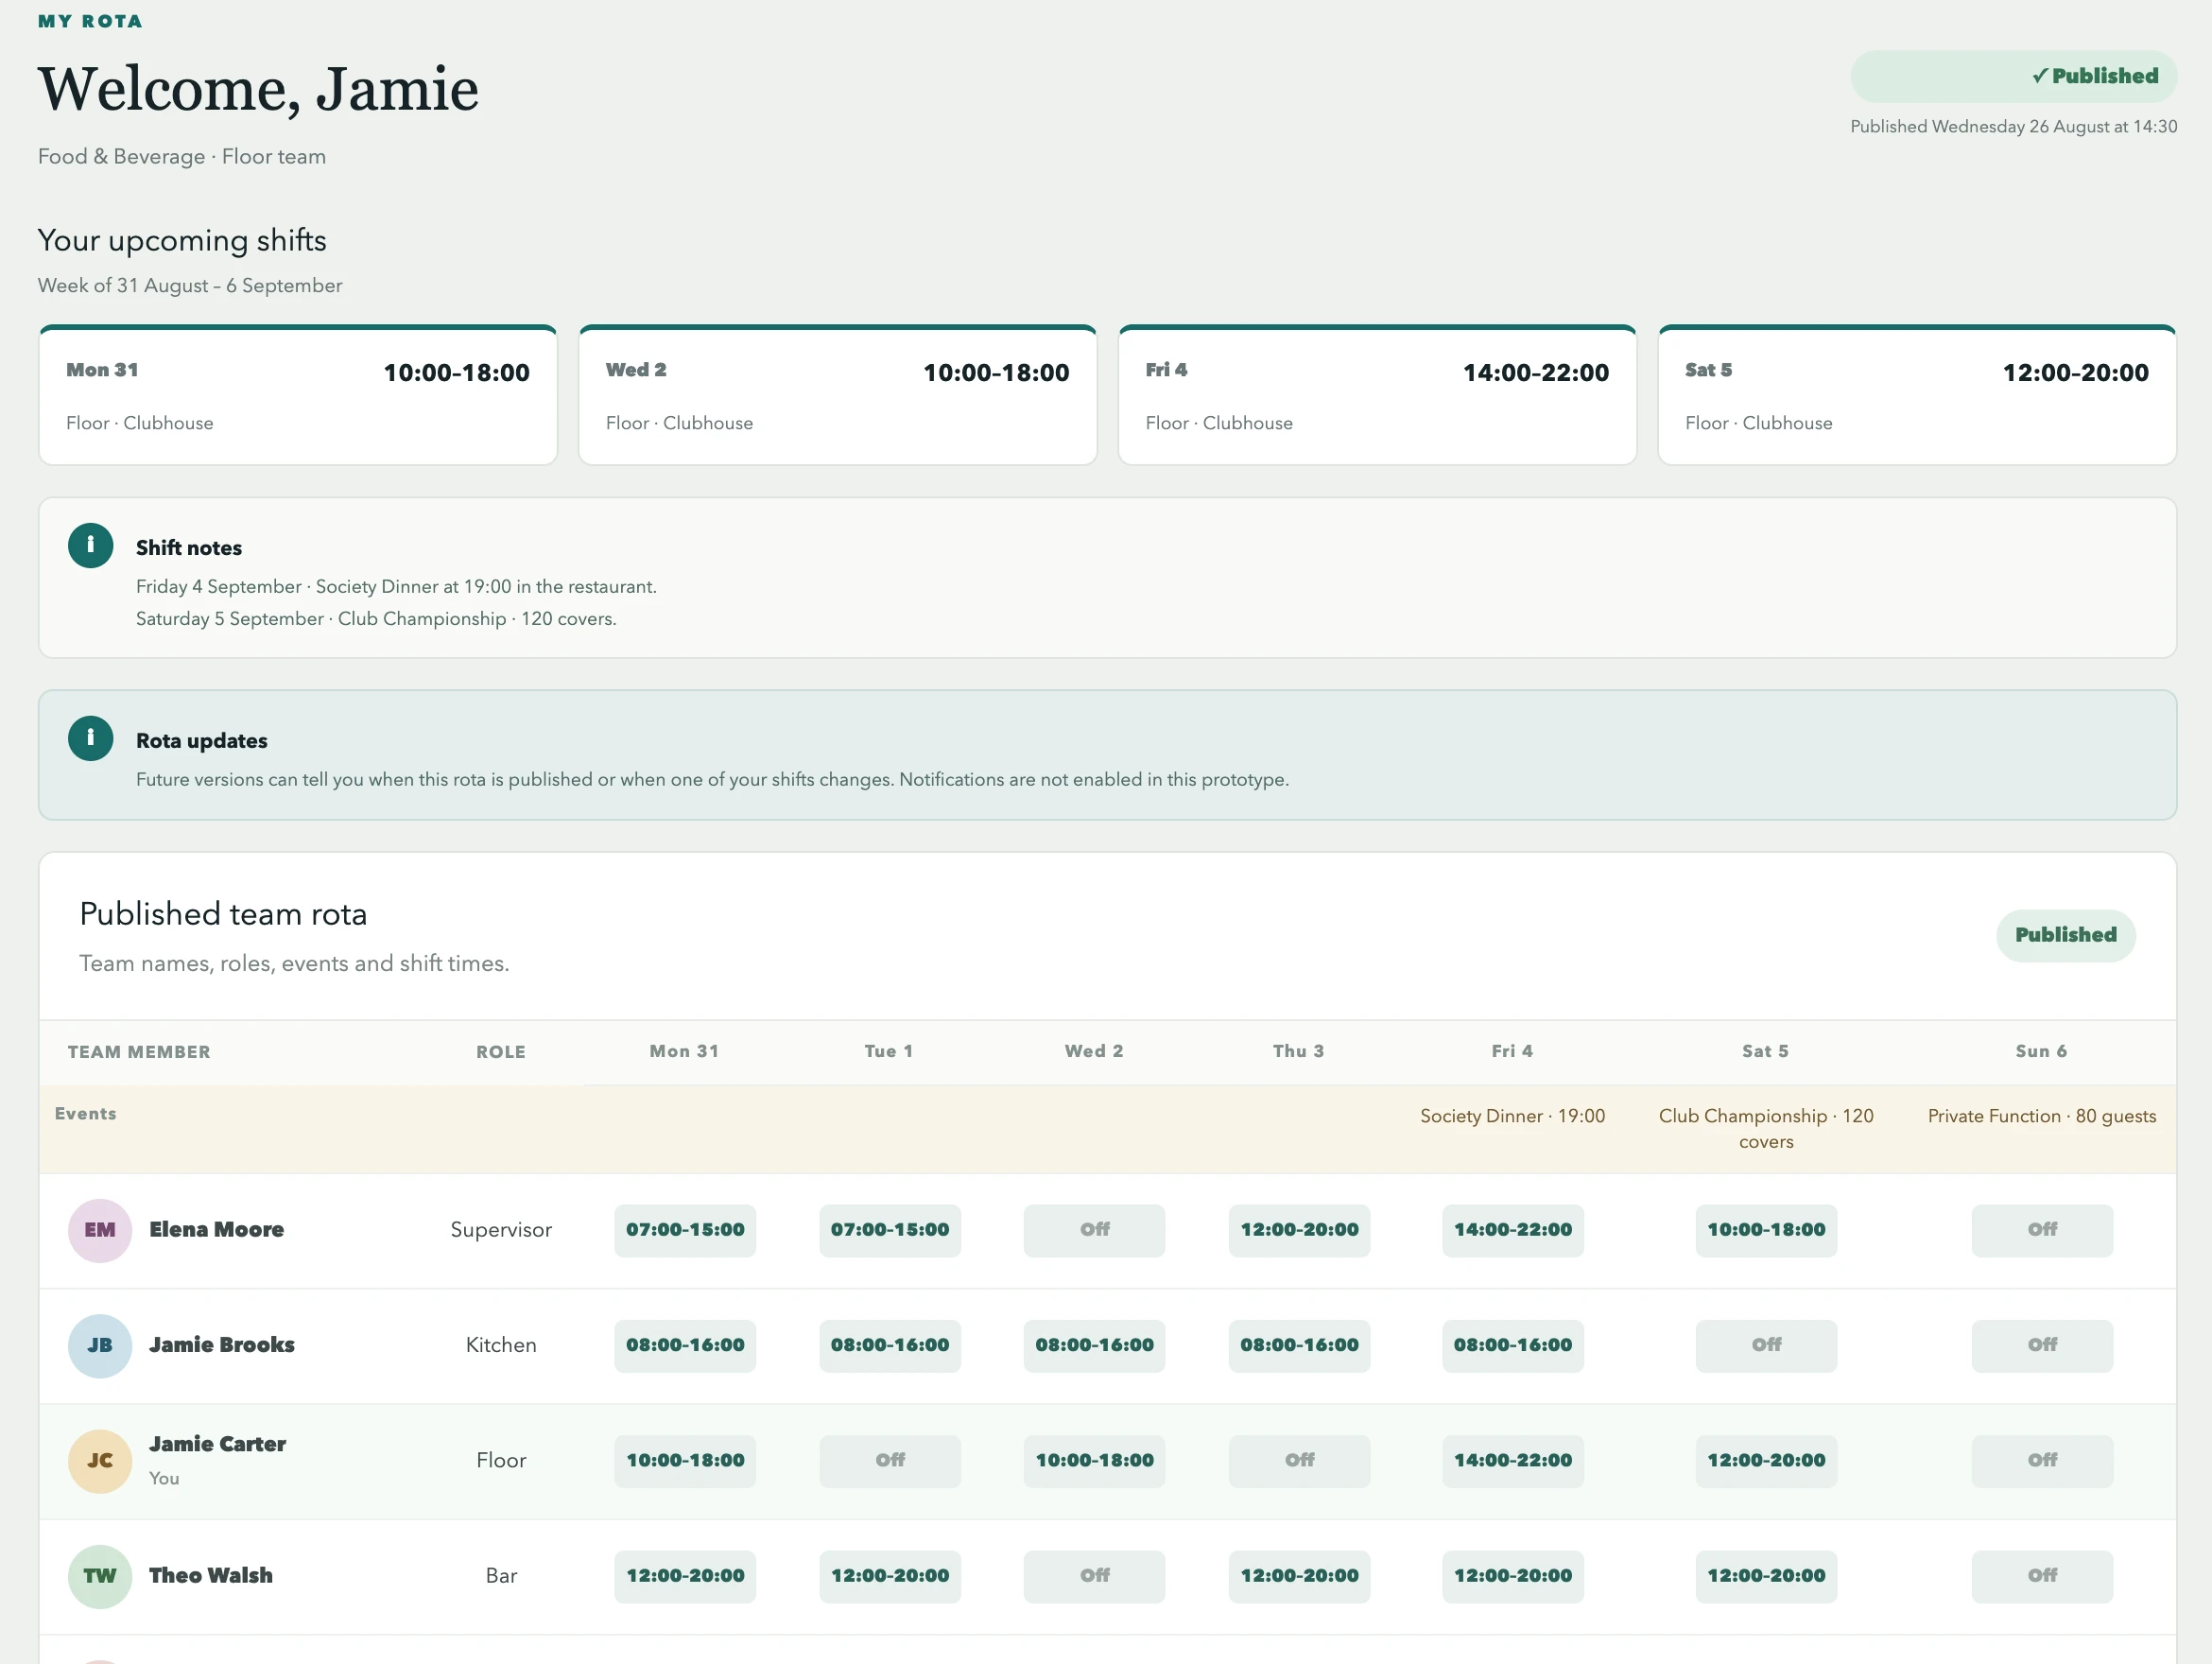
Task: Click Jamie Carter's Tuesday Off cell
Action: pyautogui.click(x=890, y=1461)
